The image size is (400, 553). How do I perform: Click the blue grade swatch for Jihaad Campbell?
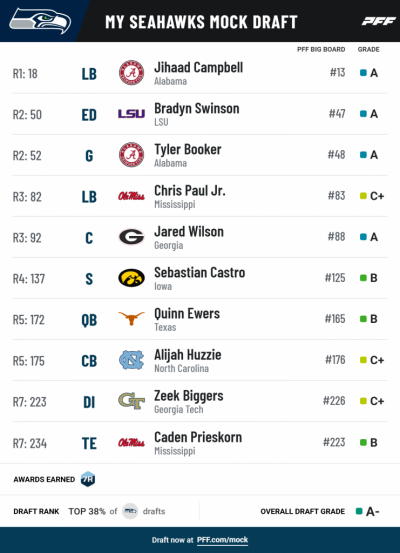[363, 73]
